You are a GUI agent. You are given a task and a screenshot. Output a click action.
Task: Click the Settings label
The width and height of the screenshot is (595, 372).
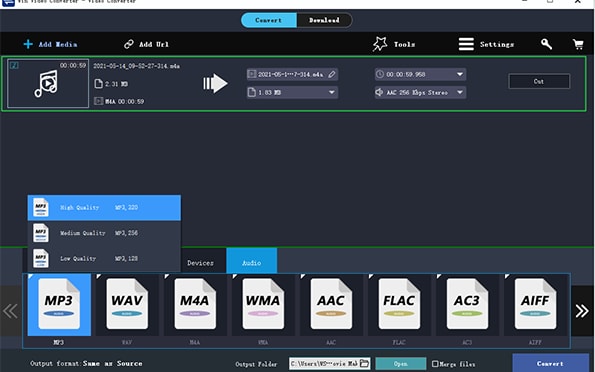click(497, 44)
